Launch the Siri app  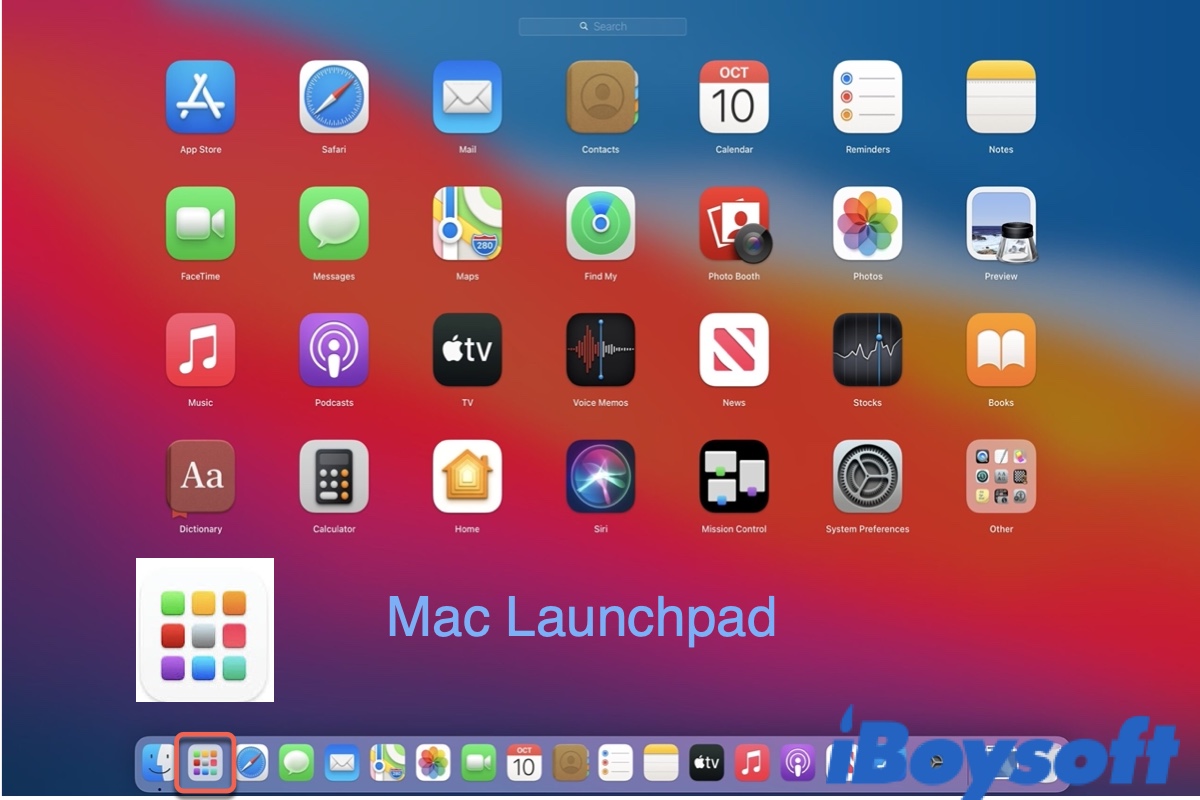pyautogui.click(x=600, y=476)
